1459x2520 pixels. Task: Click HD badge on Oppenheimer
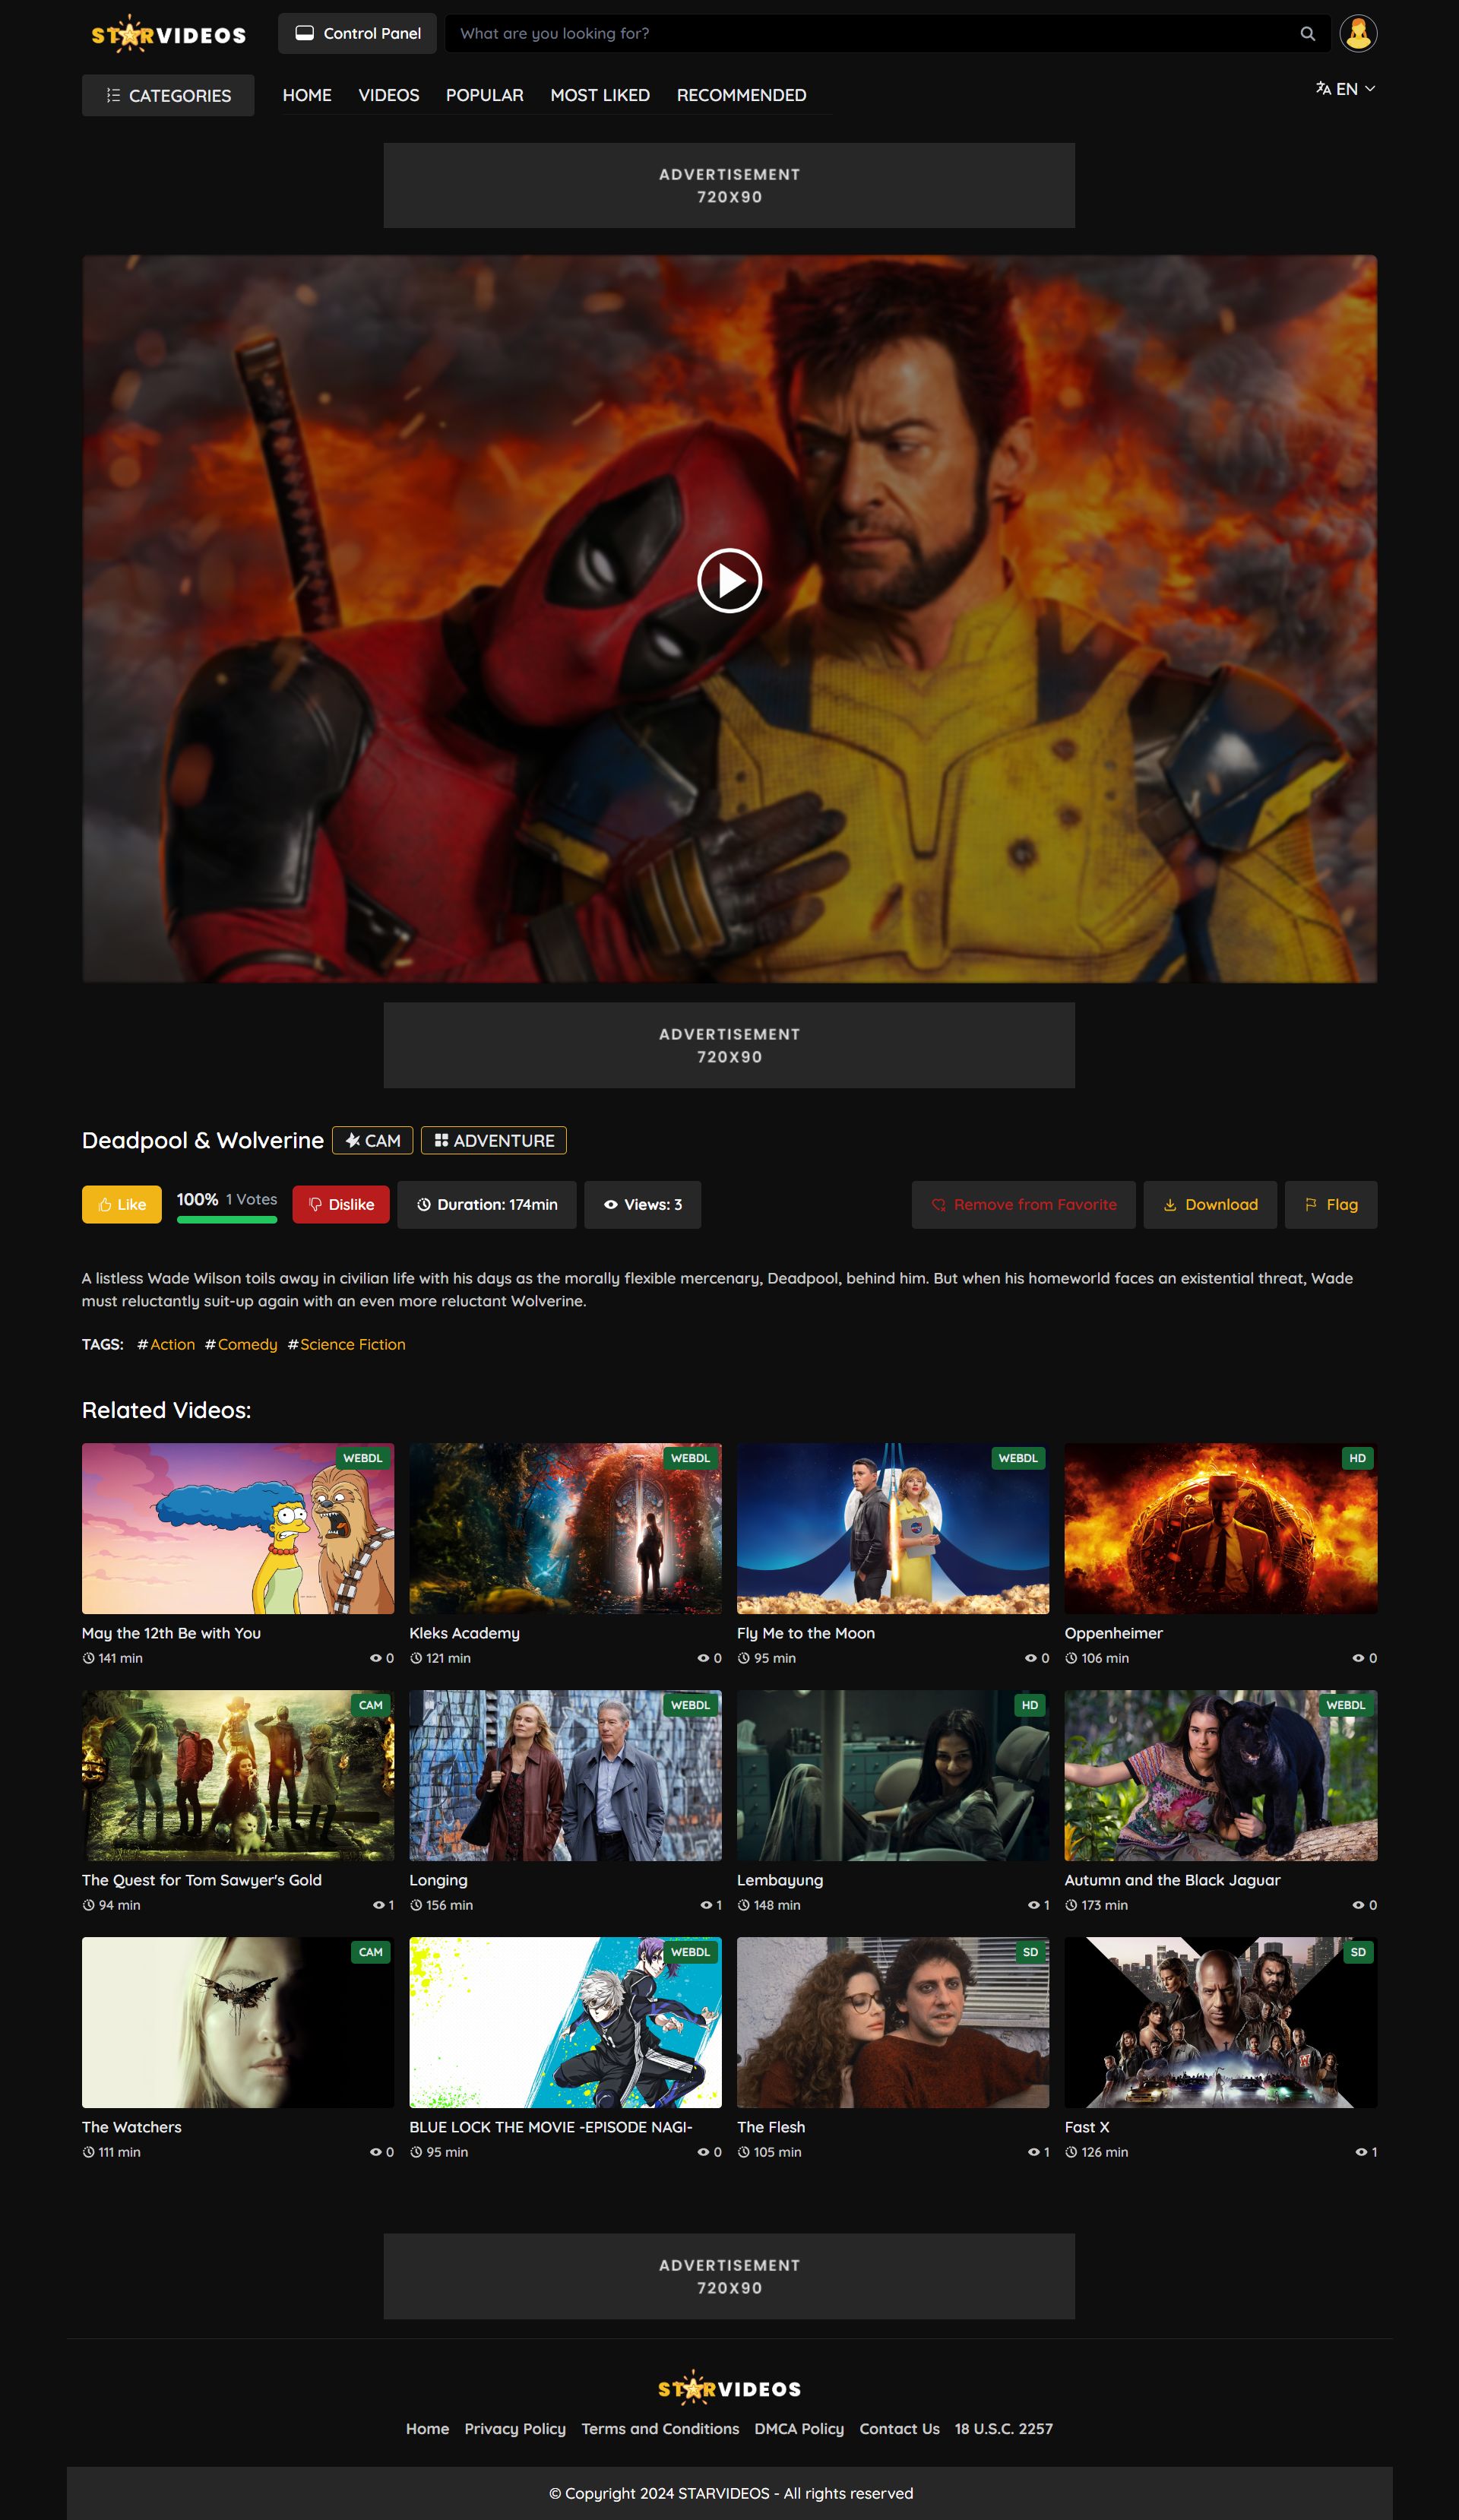click(1357, 1458)
